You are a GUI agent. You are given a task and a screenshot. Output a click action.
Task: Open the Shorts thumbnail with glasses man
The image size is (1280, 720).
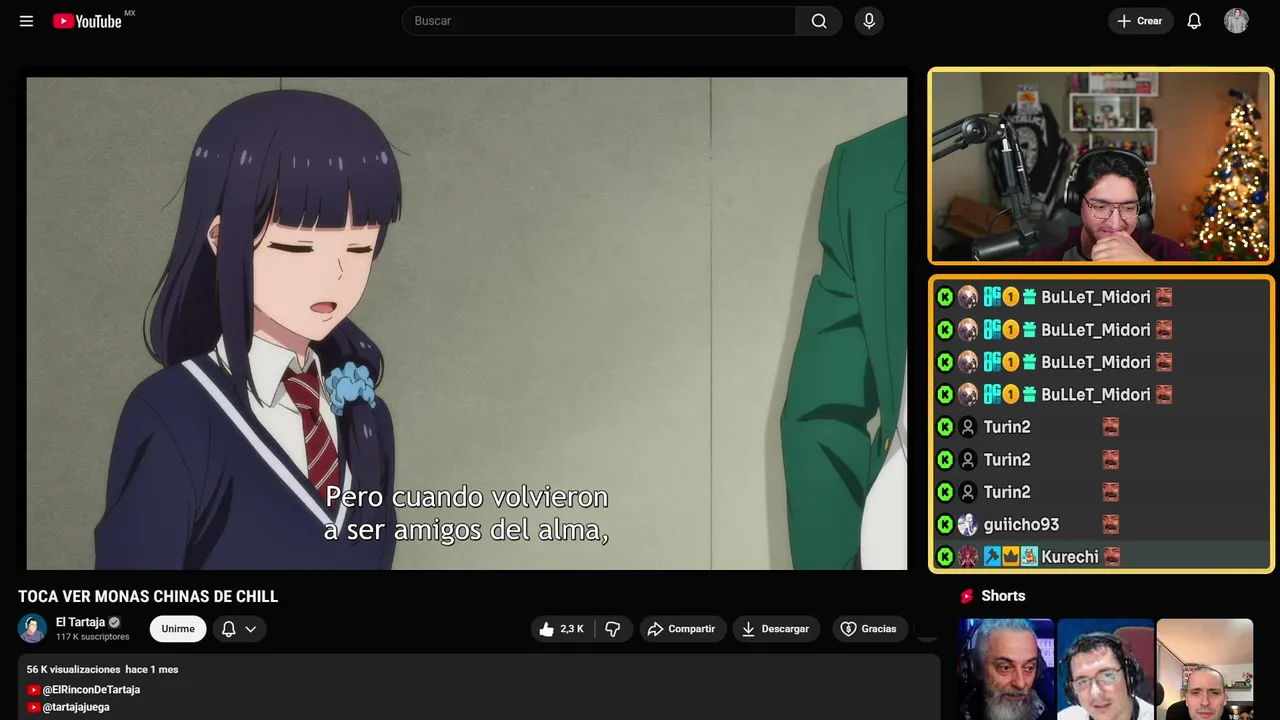coord(1105,669)
